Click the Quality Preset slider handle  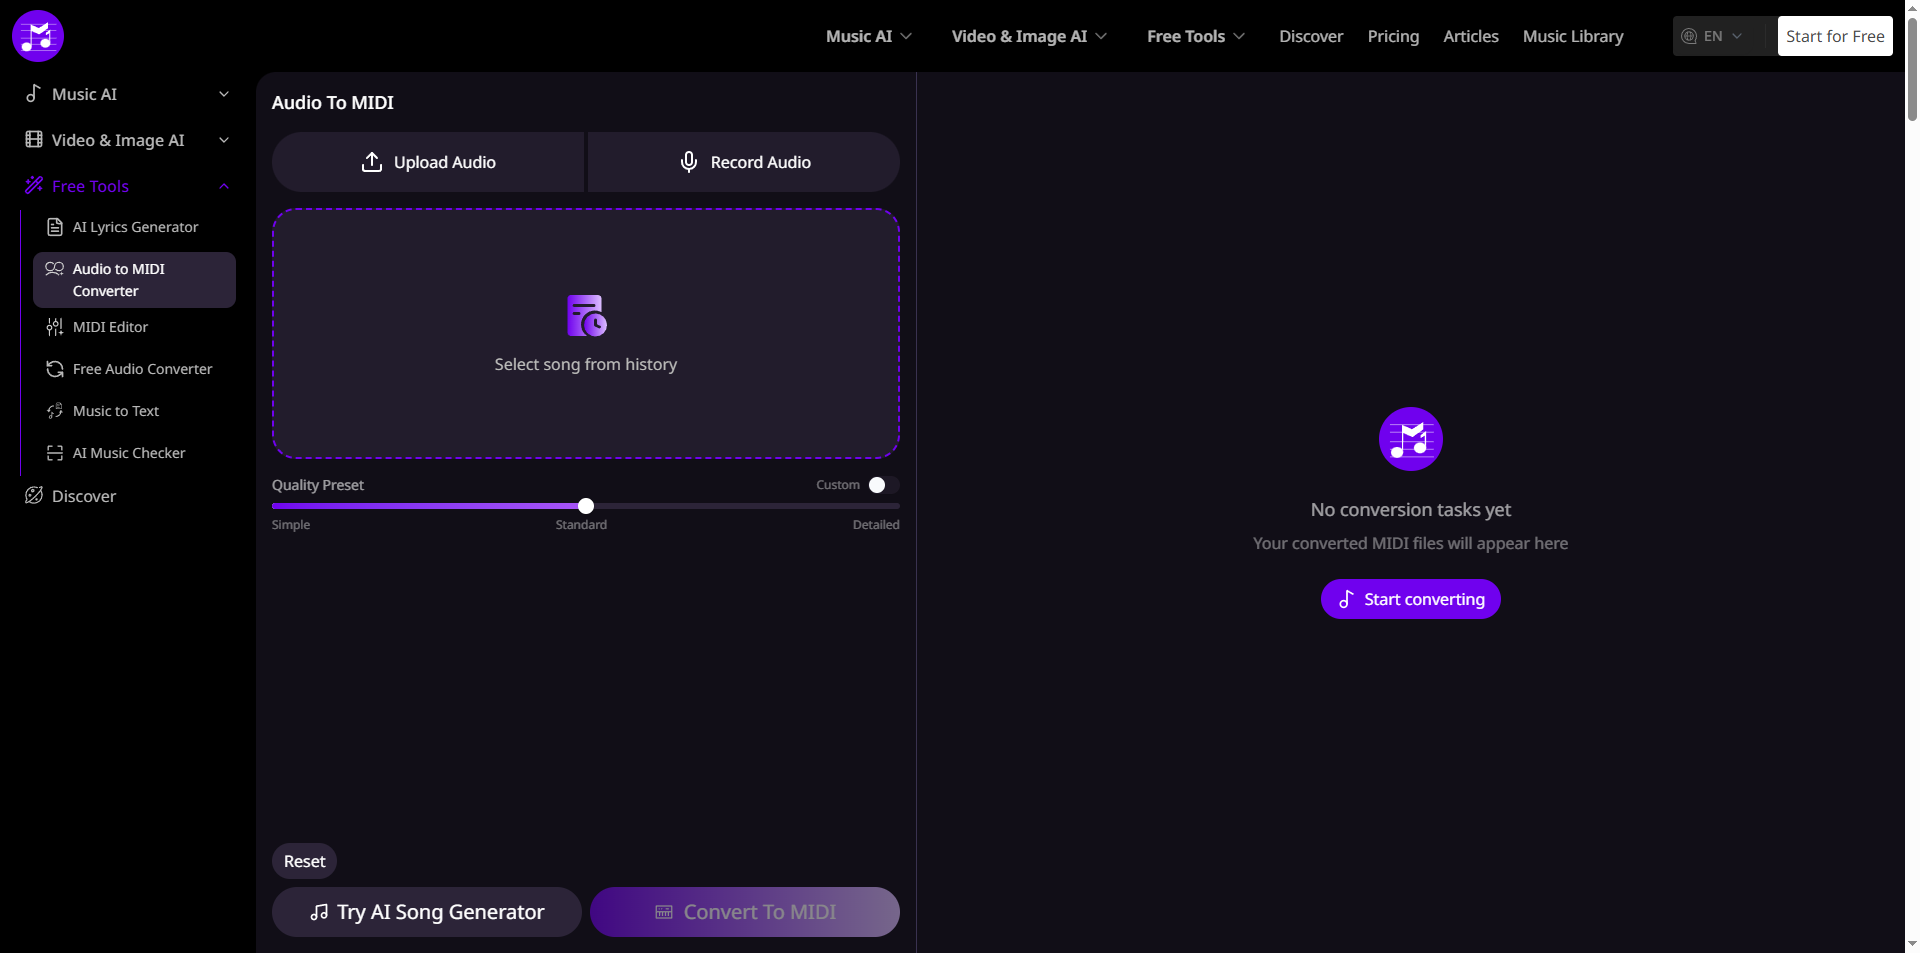(586, 506)
